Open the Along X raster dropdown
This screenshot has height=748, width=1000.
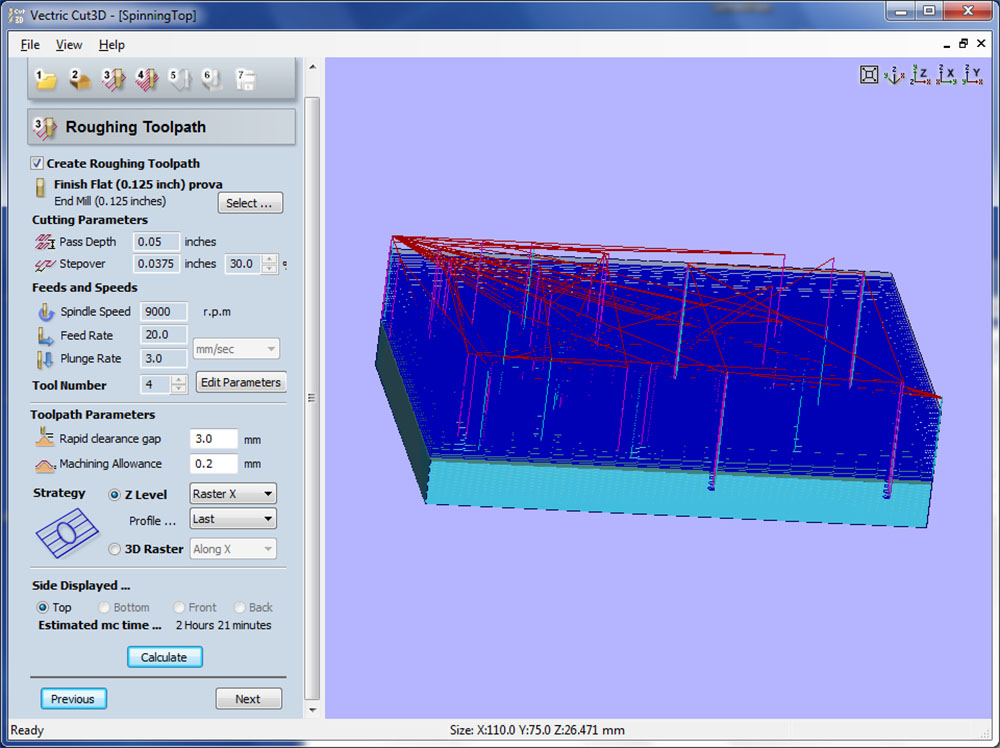(x=233, y=549)
